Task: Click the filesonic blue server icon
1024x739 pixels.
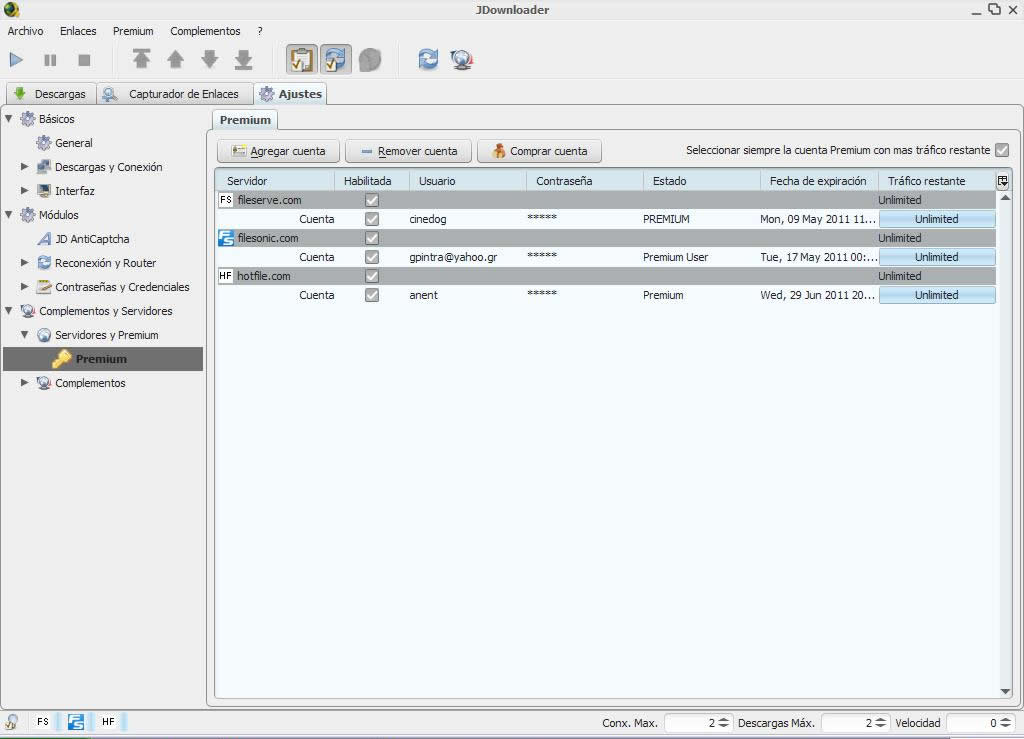Action: tap(226, 238)
